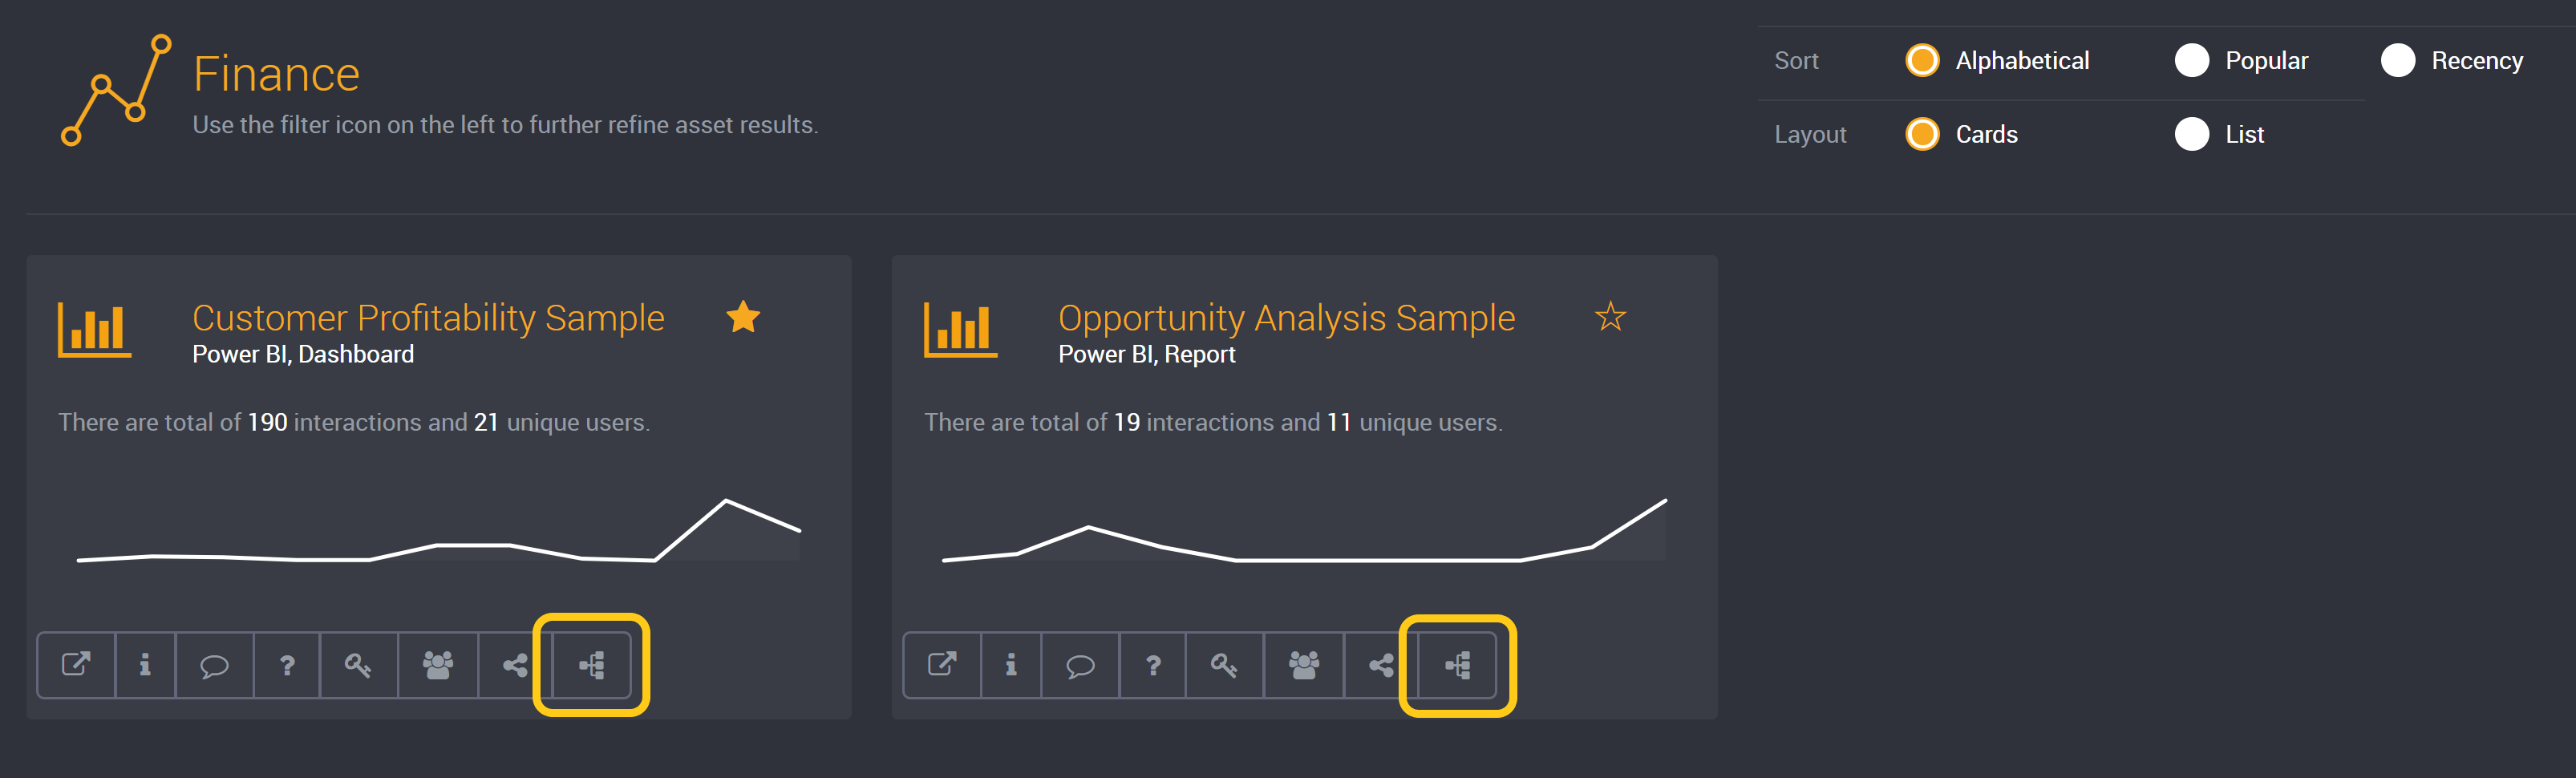The image size is (2576, 778).
Task: Show info for Customer Profitability Sample
Action: pos(145,665)
